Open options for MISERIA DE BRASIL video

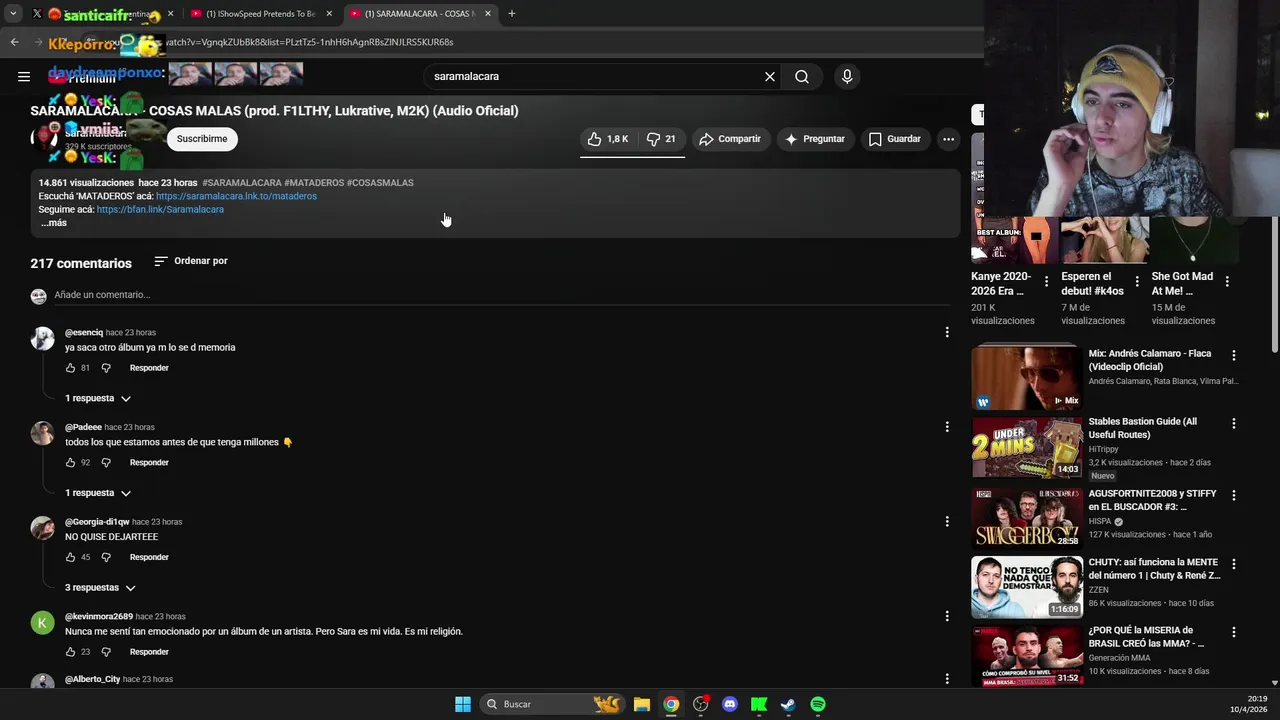[1233, 632]
